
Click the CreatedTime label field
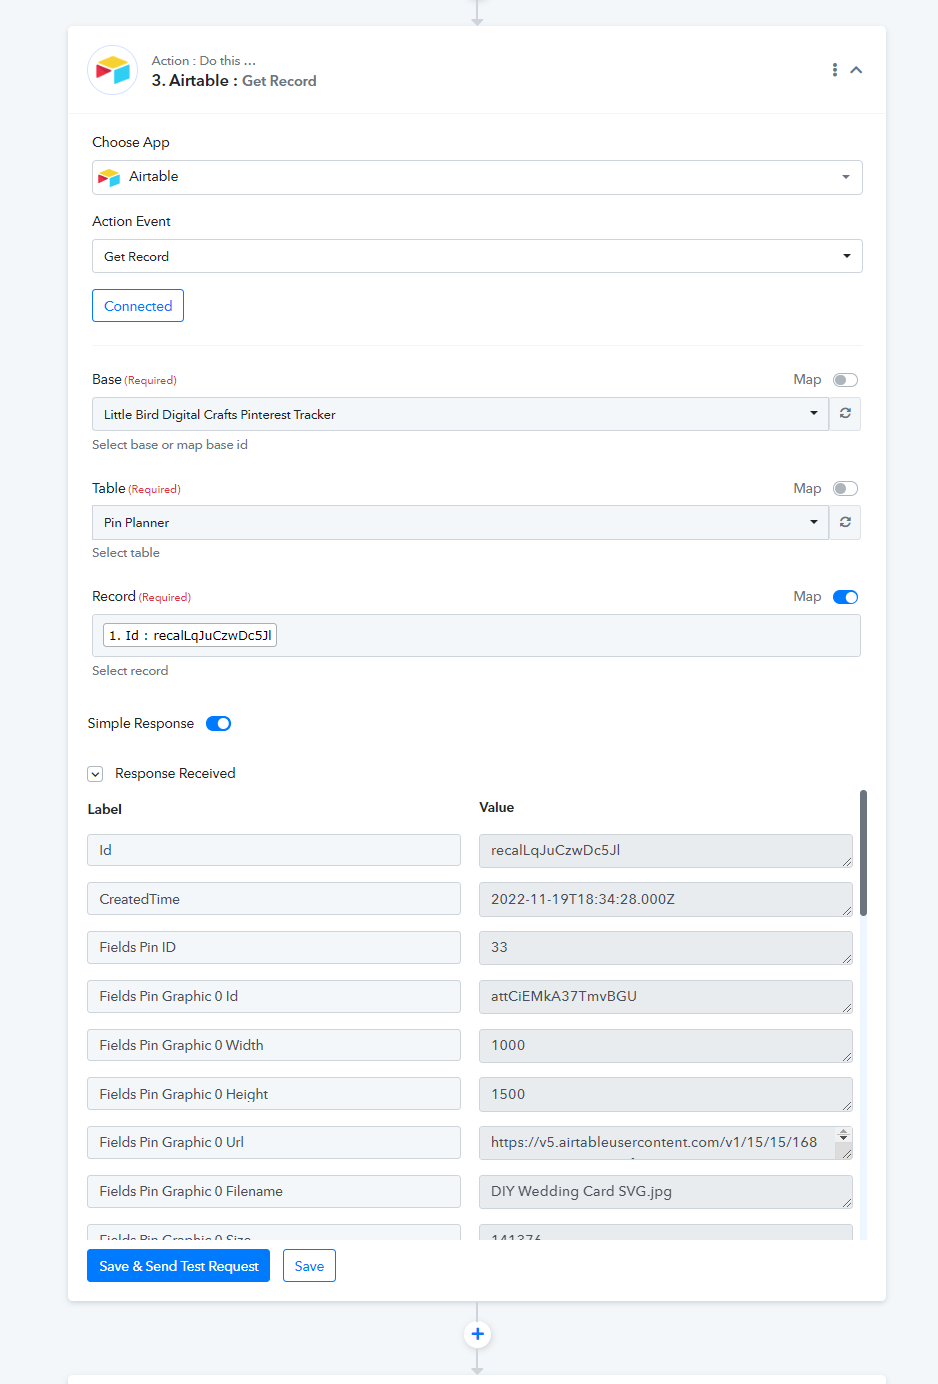274,899
